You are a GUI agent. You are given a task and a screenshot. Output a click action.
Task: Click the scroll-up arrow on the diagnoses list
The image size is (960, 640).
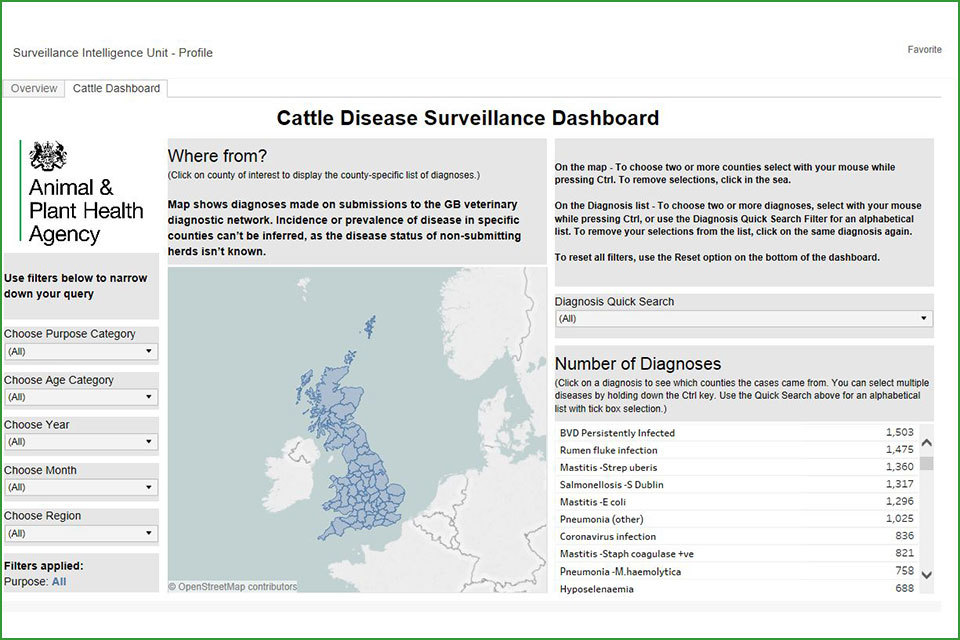927,441
